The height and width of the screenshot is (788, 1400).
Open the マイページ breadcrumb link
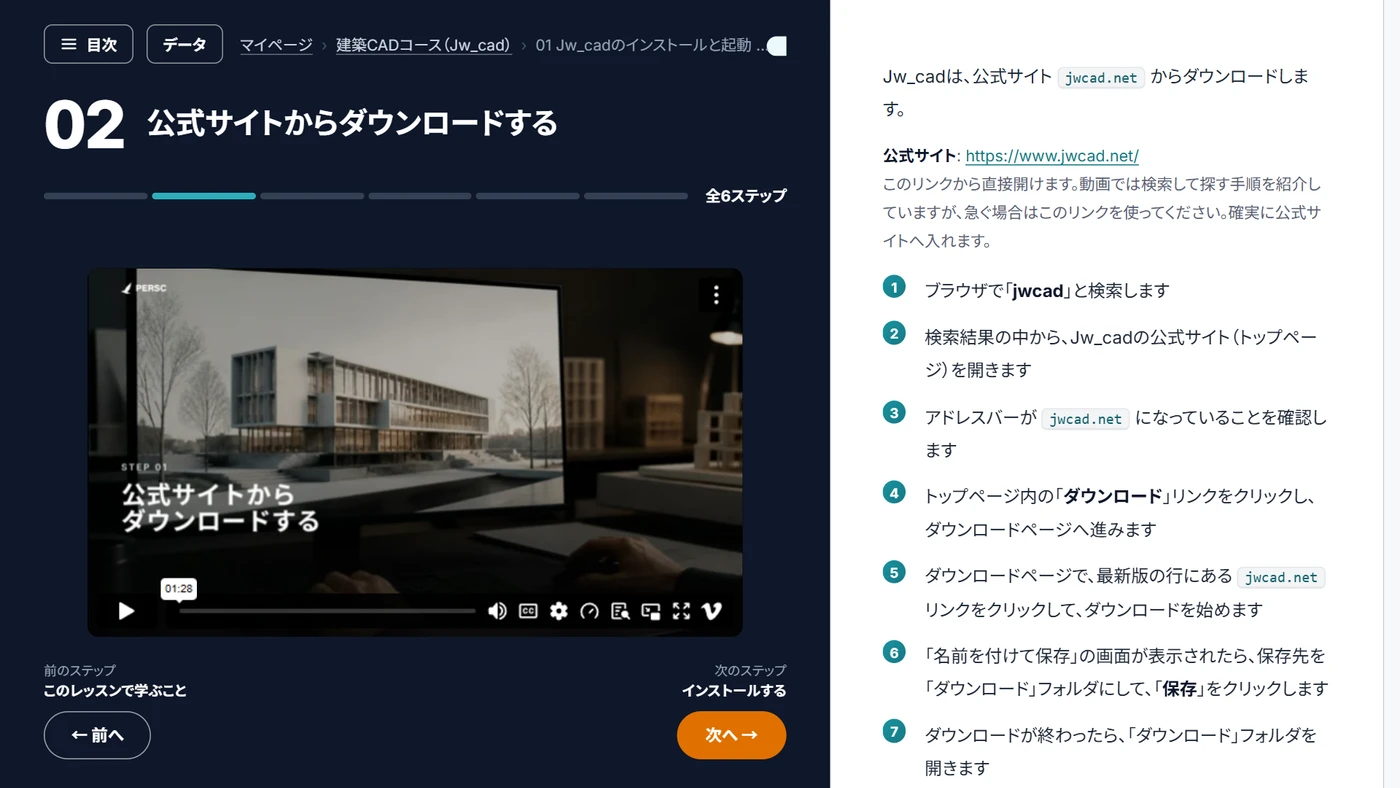(276, 45)
